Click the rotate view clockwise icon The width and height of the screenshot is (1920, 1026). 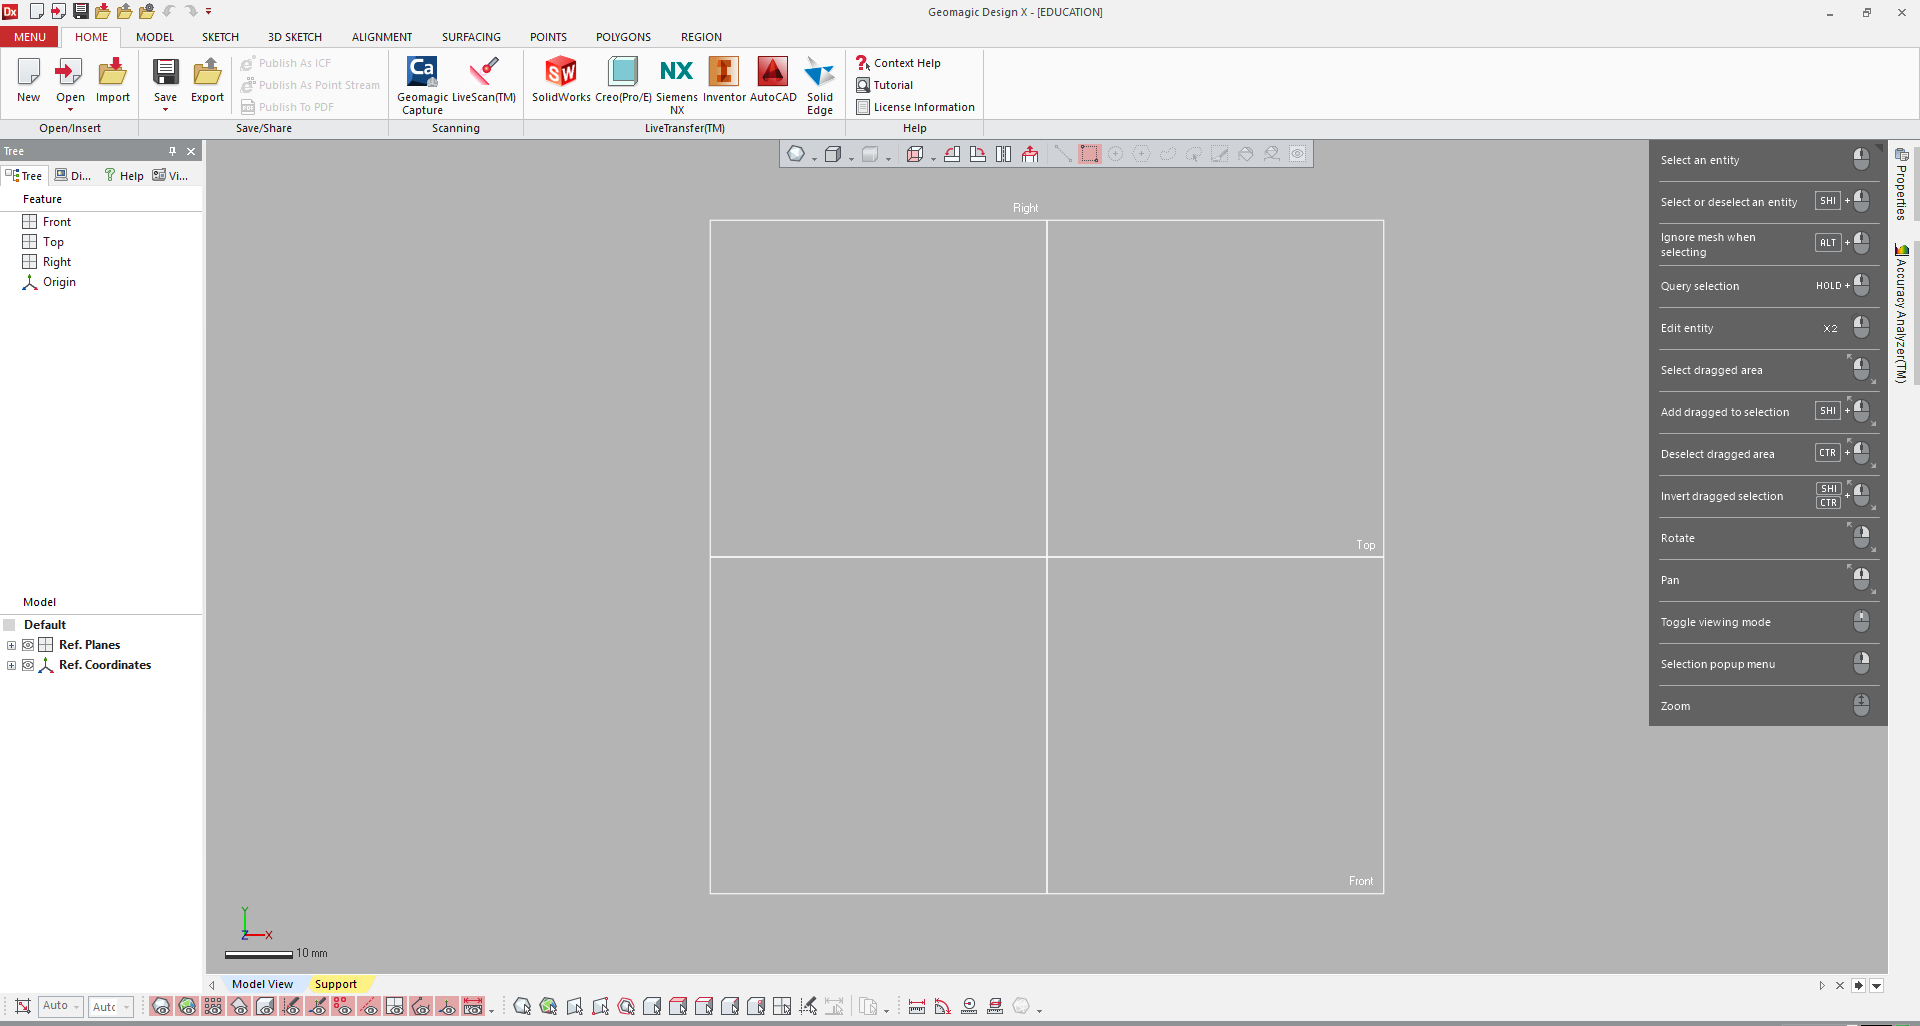click(978, 154)
